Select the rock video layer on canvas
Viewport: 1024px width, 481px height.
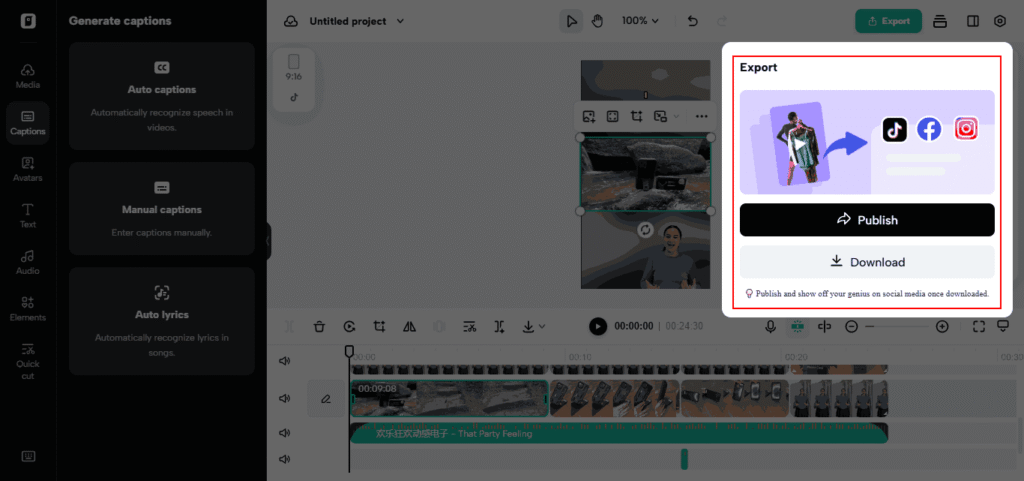pos(645,174)
